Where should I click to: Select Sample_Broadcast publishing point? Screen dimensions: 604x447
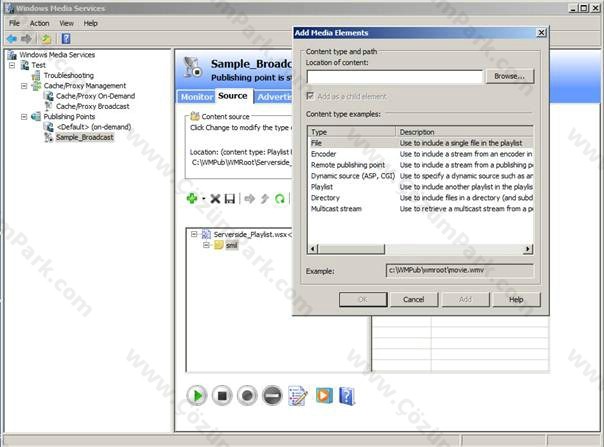pos(84,137)
